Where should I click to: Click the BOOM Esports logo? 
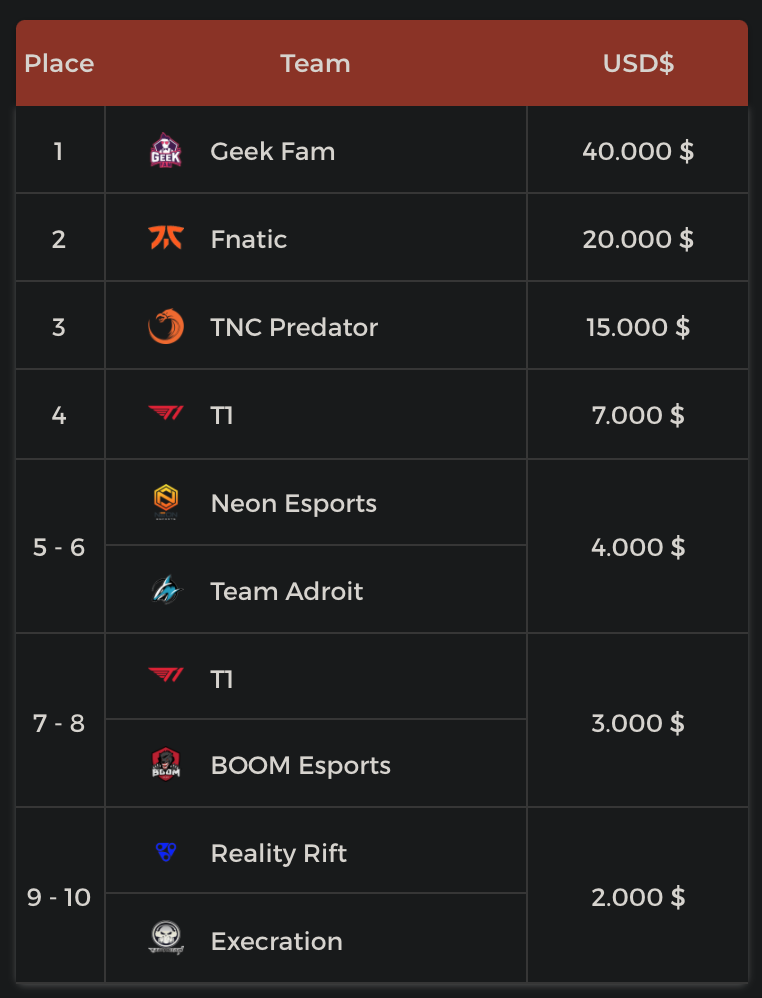(166, 765)
